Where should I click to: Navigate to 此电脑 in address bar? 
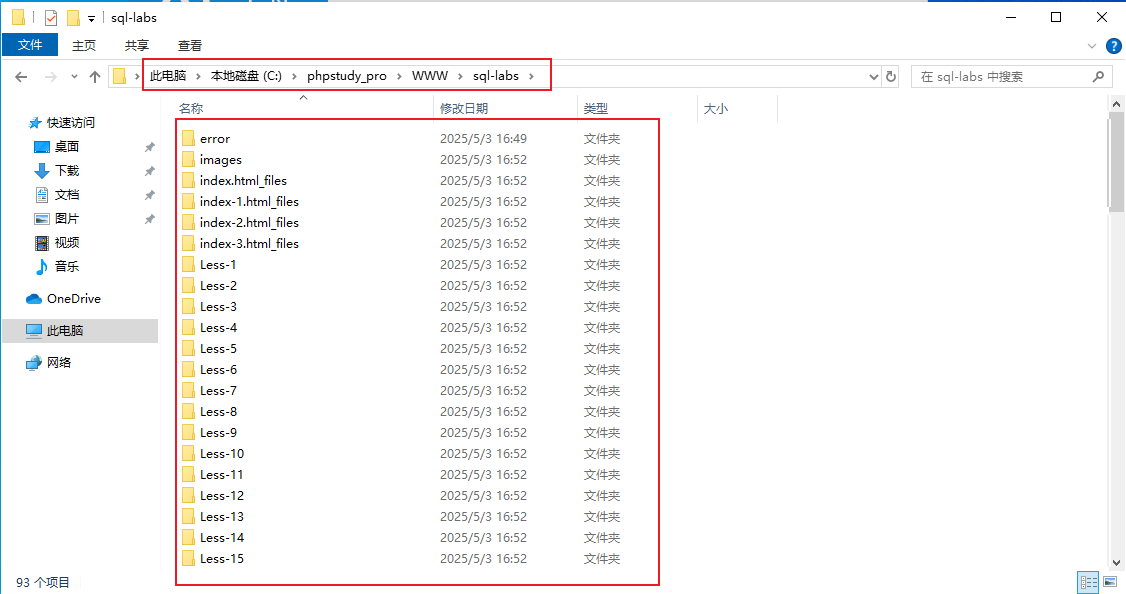click(168, 76)
